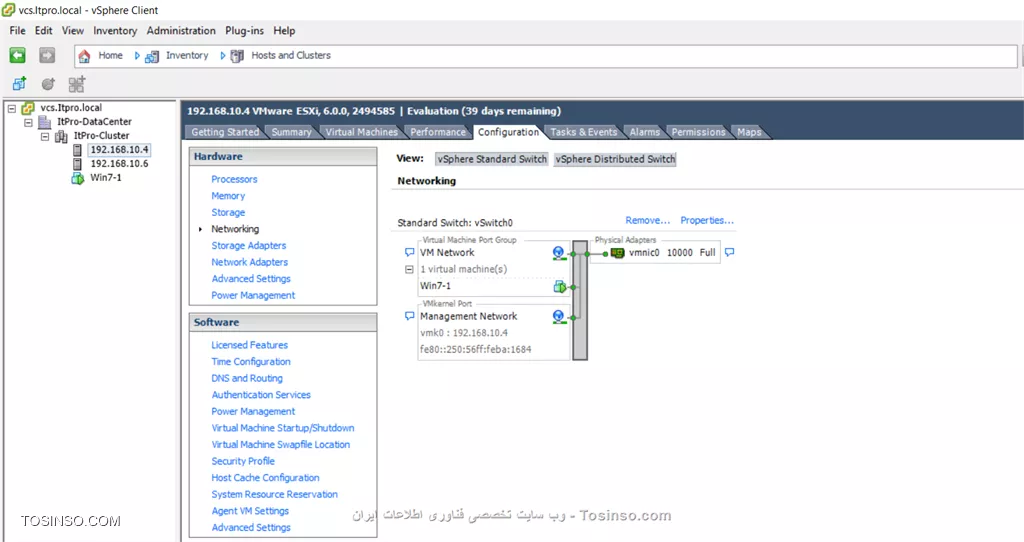Open Security Profile settings
The width and height of the screenshot is (1024, 542).
click(243, 462)
